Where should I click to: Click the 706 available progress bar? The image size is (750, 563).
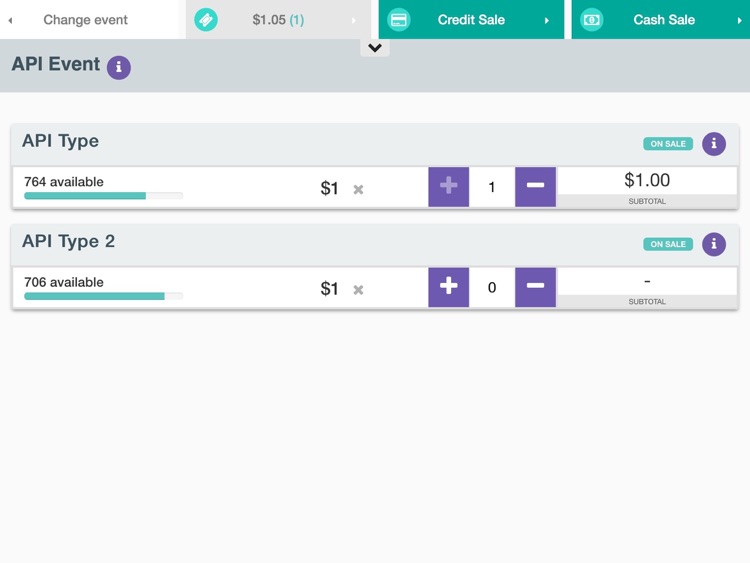click(103, 296)
